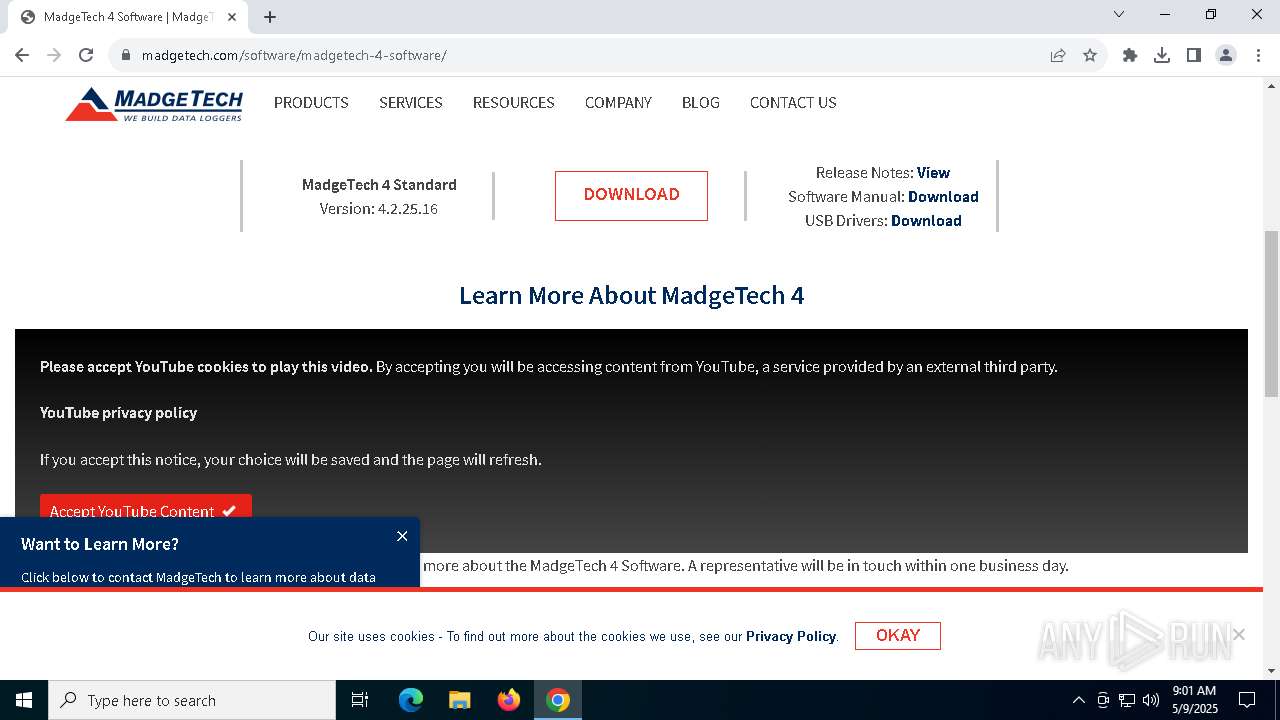Open the taskbar clock and date

[1194, 700]
